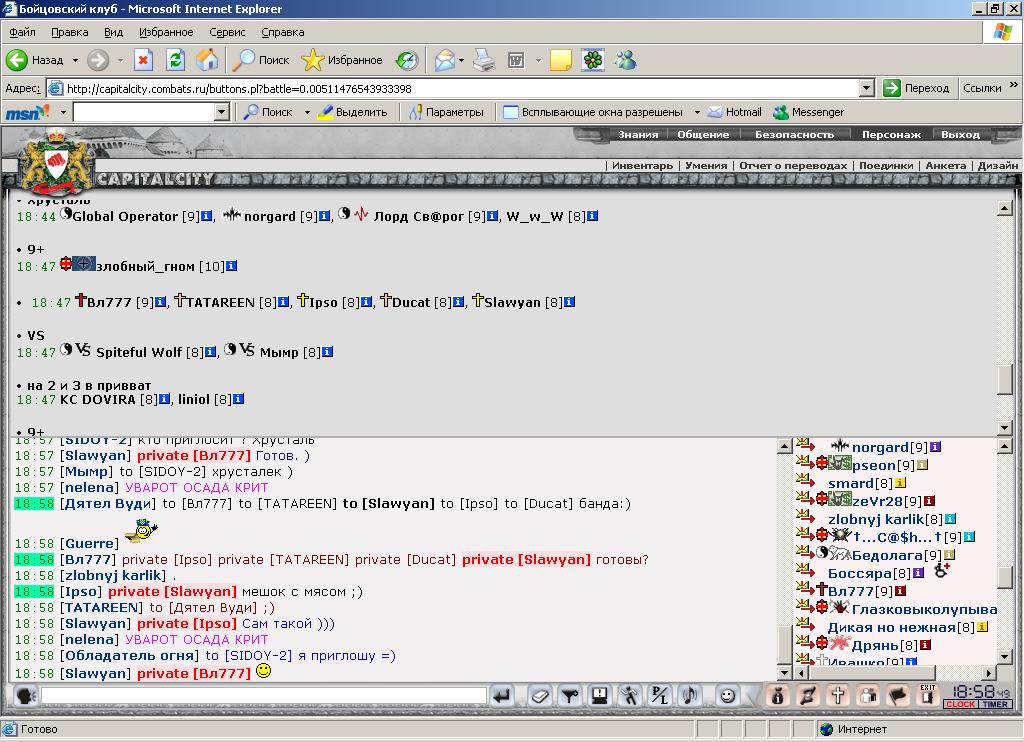Open the MSN Поиск options dropdown arrow
The height and width of the screenshot is (742, 1024).
pyautogui.click(x=307, y=112)
